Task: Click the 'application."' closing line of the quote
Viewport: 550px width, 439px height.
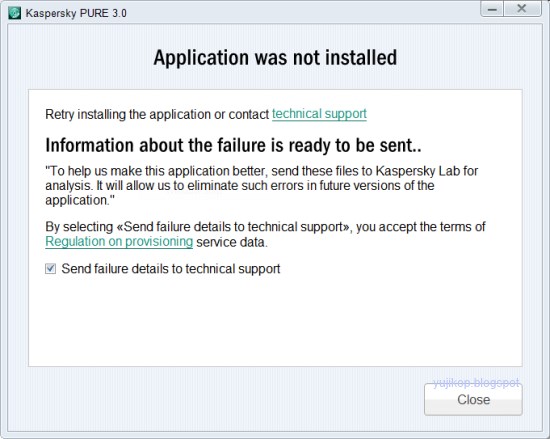Action: pos(80,201)
